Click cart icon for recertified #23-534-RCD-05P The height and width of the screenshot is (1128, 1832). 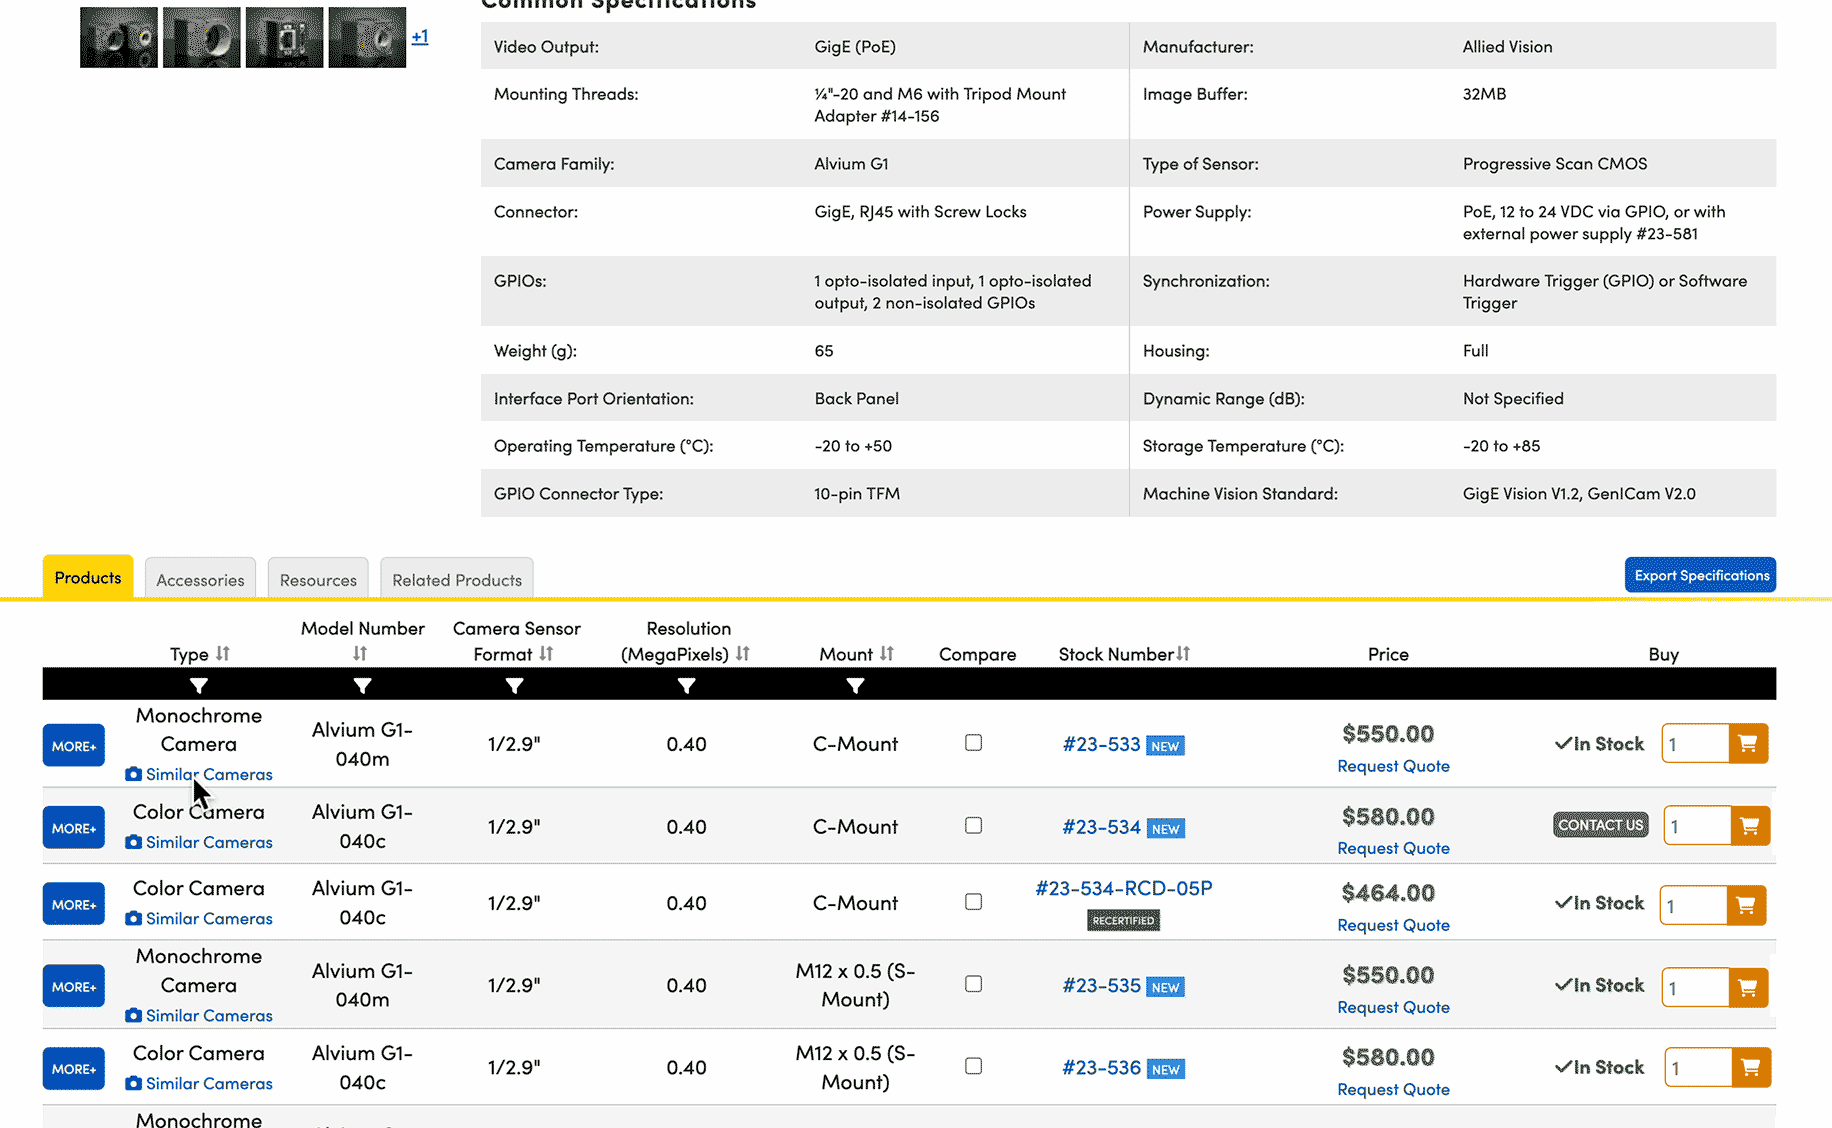pyautogui.click(x=1746, y=905)
